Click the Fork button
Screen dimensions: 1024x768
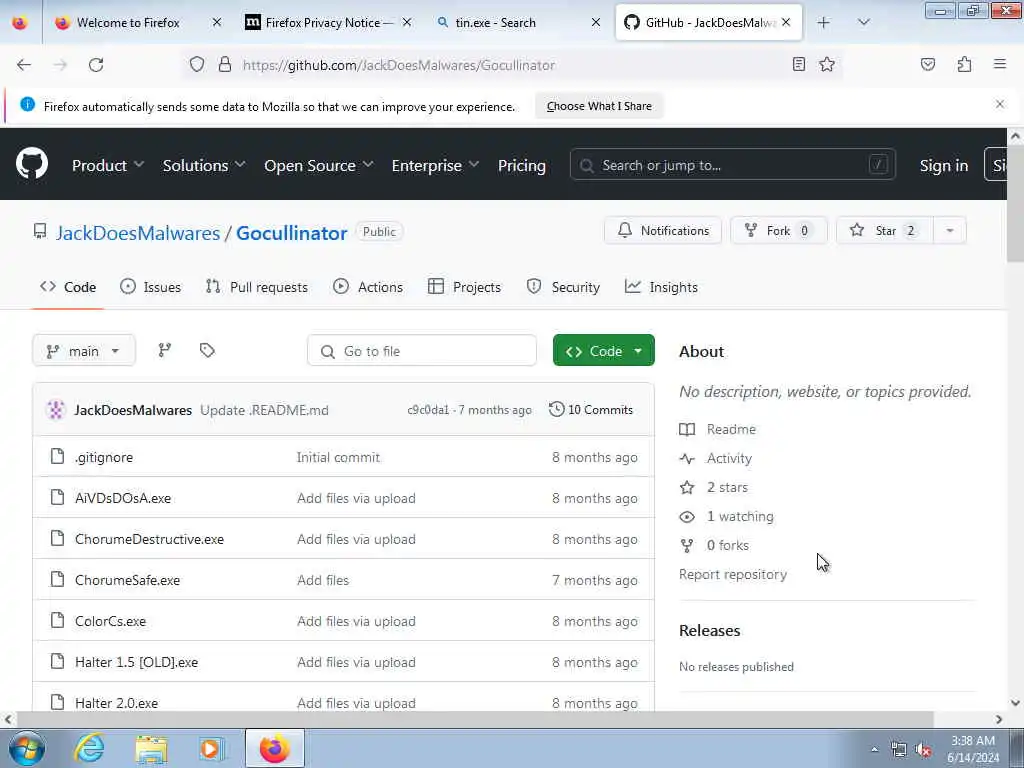(x=778, y=231)
